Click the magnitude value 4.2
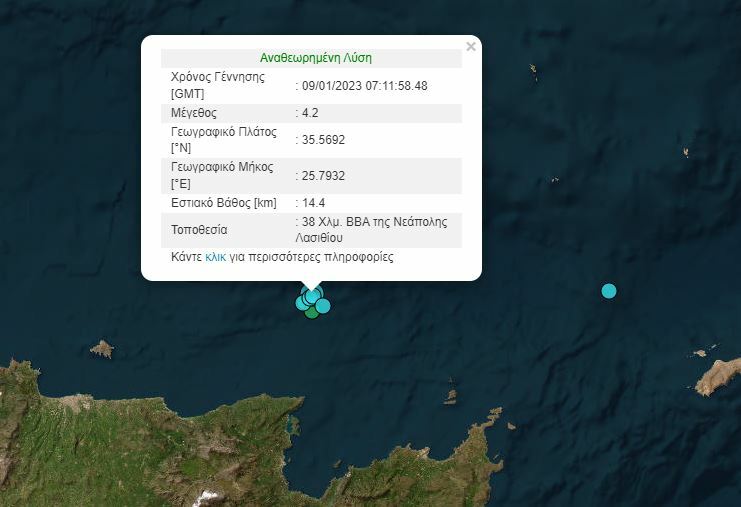 coord(310,113)
